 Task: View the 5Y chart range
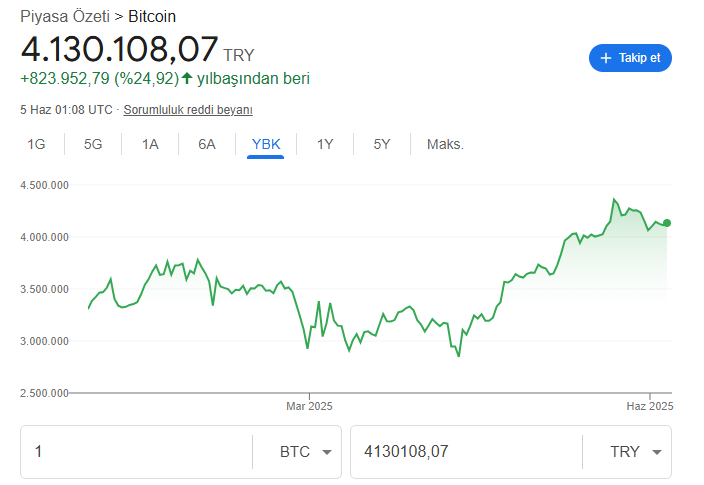[x=382, y=144]
